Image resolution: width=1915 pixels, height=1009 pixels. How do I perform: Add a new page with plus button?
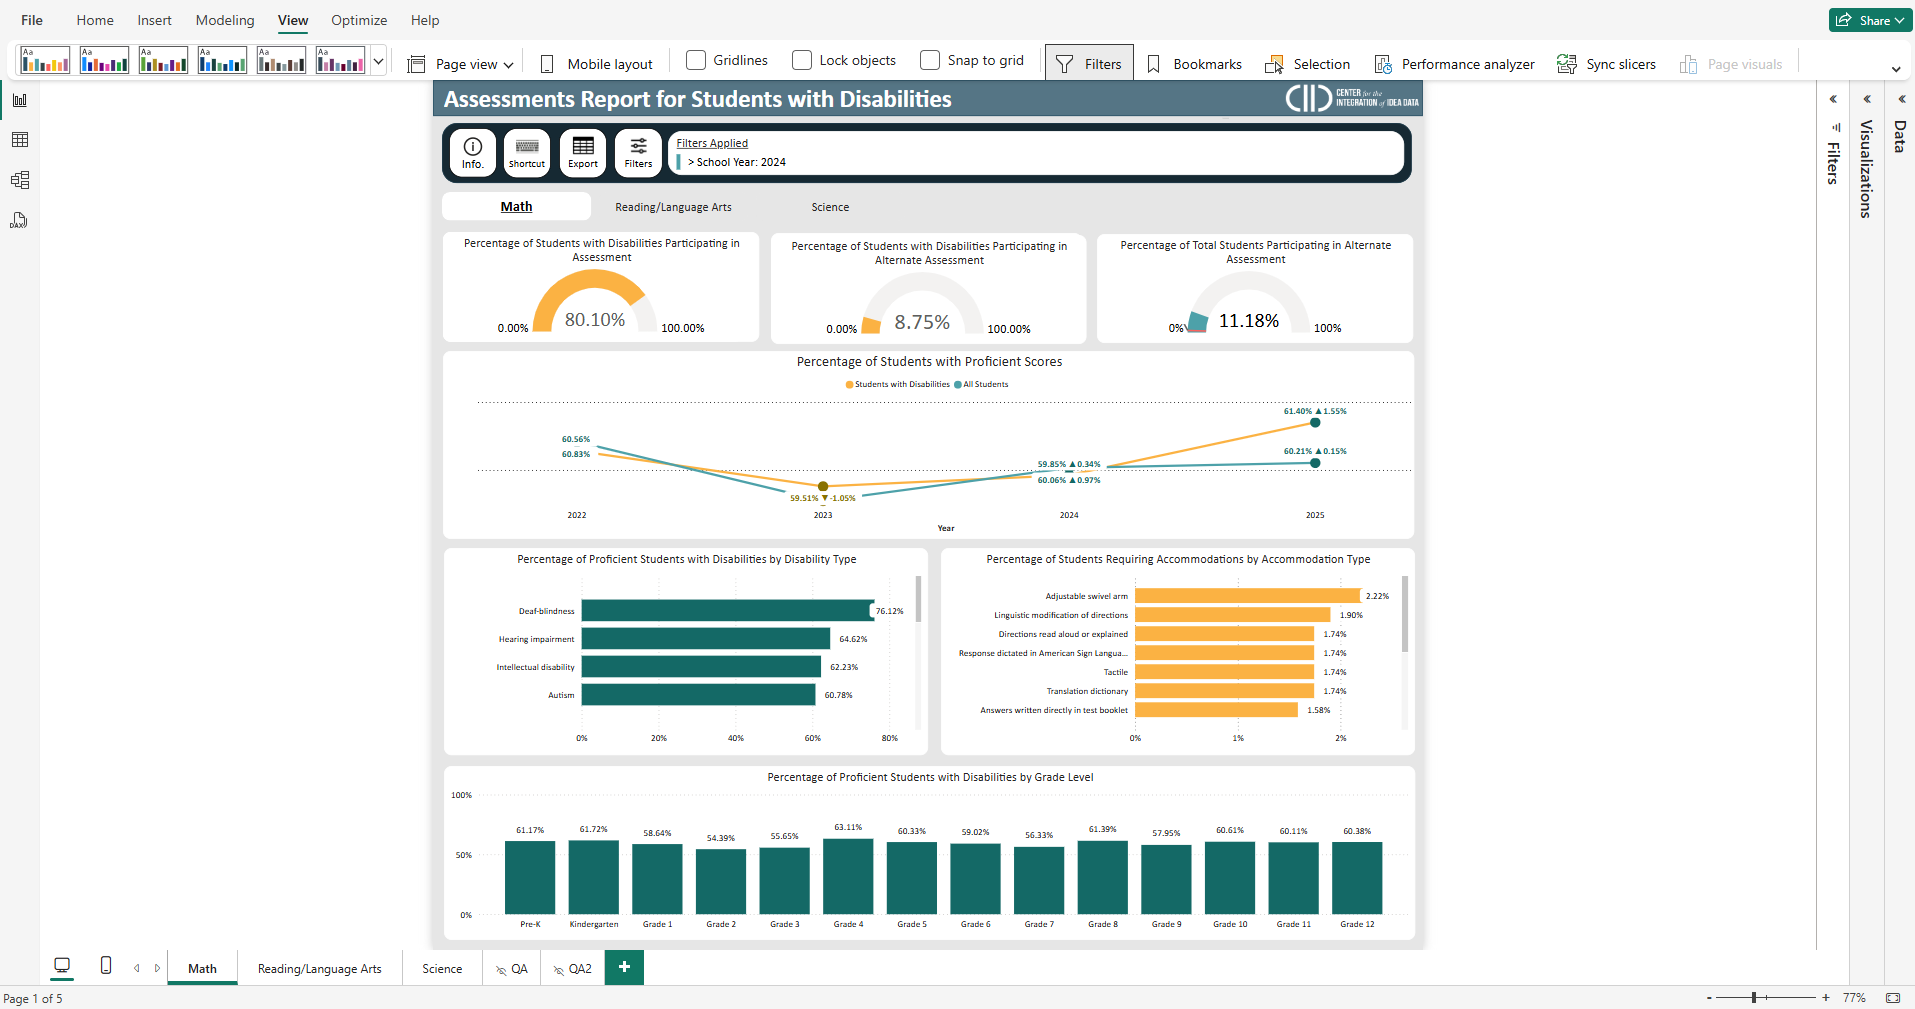(x=624, y=967)
